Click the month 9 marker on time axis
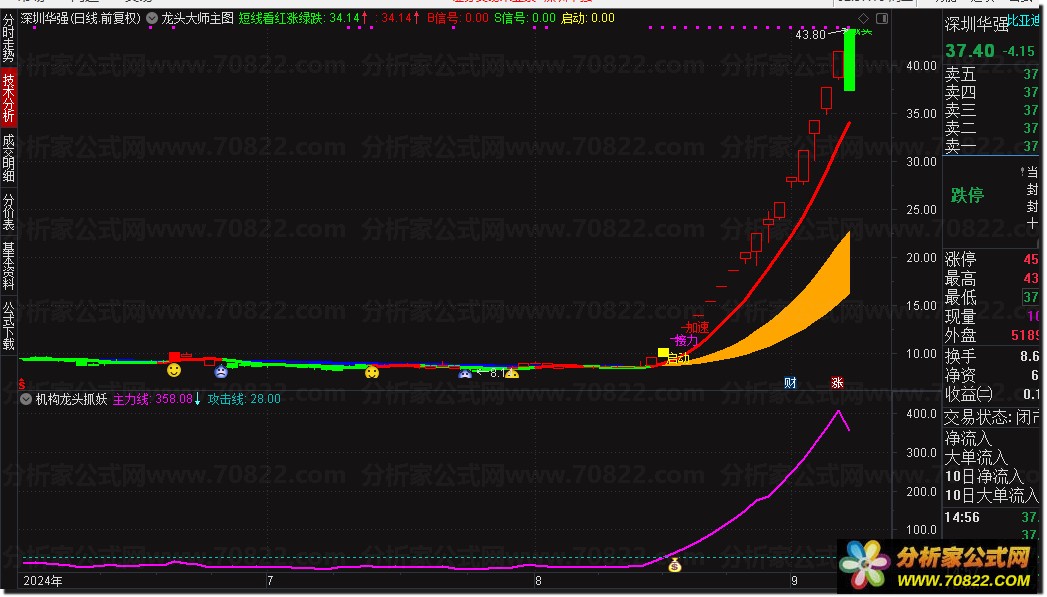The width and height of the screenshot is (1047, 597). (794, 581)
